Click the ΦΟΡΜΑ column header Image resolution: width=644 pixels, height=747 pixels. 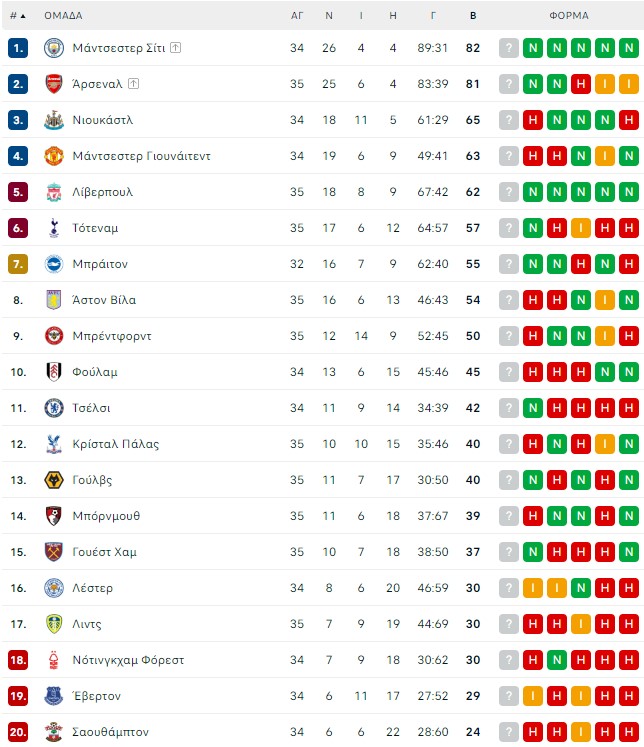pyautogui.click(x=569, y=16)
